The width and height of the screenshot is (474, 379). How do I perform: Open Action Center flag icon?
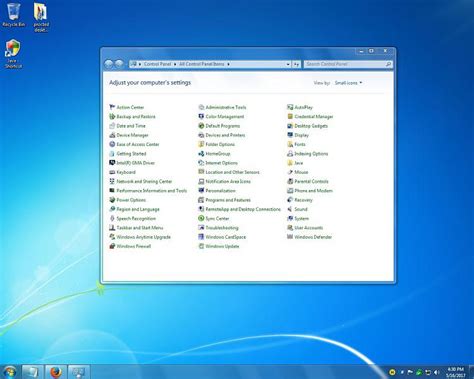(x=112, y=107)
